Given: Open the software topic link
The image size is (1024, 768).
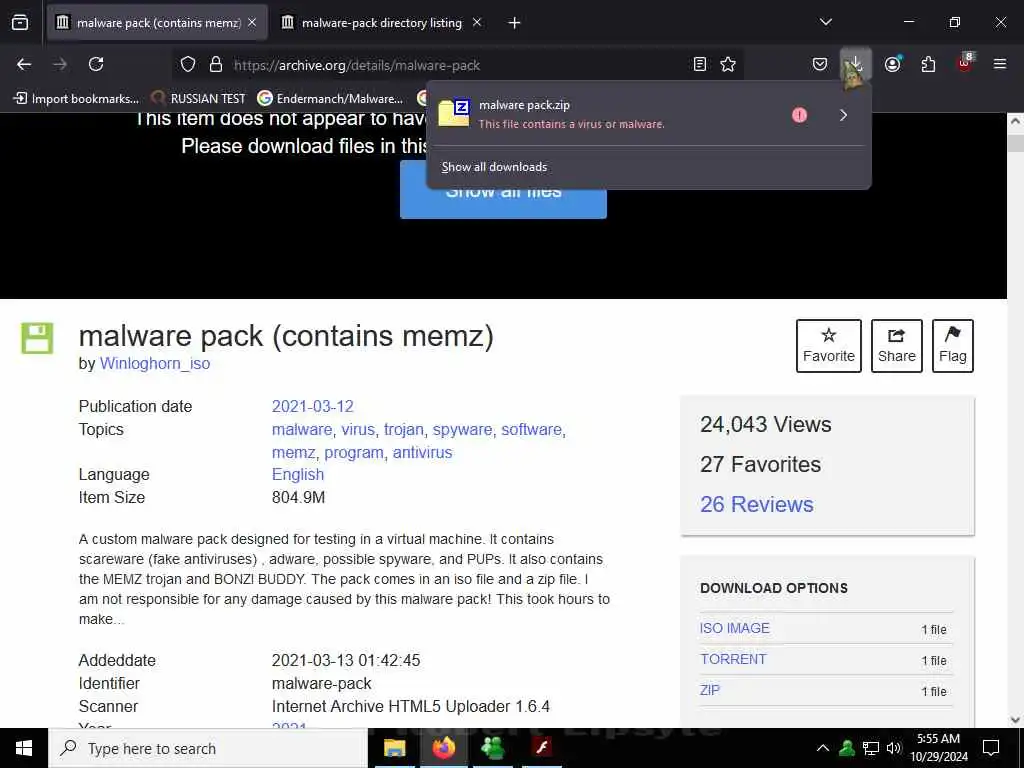Looking at the screenshot, I should (532, 429).
